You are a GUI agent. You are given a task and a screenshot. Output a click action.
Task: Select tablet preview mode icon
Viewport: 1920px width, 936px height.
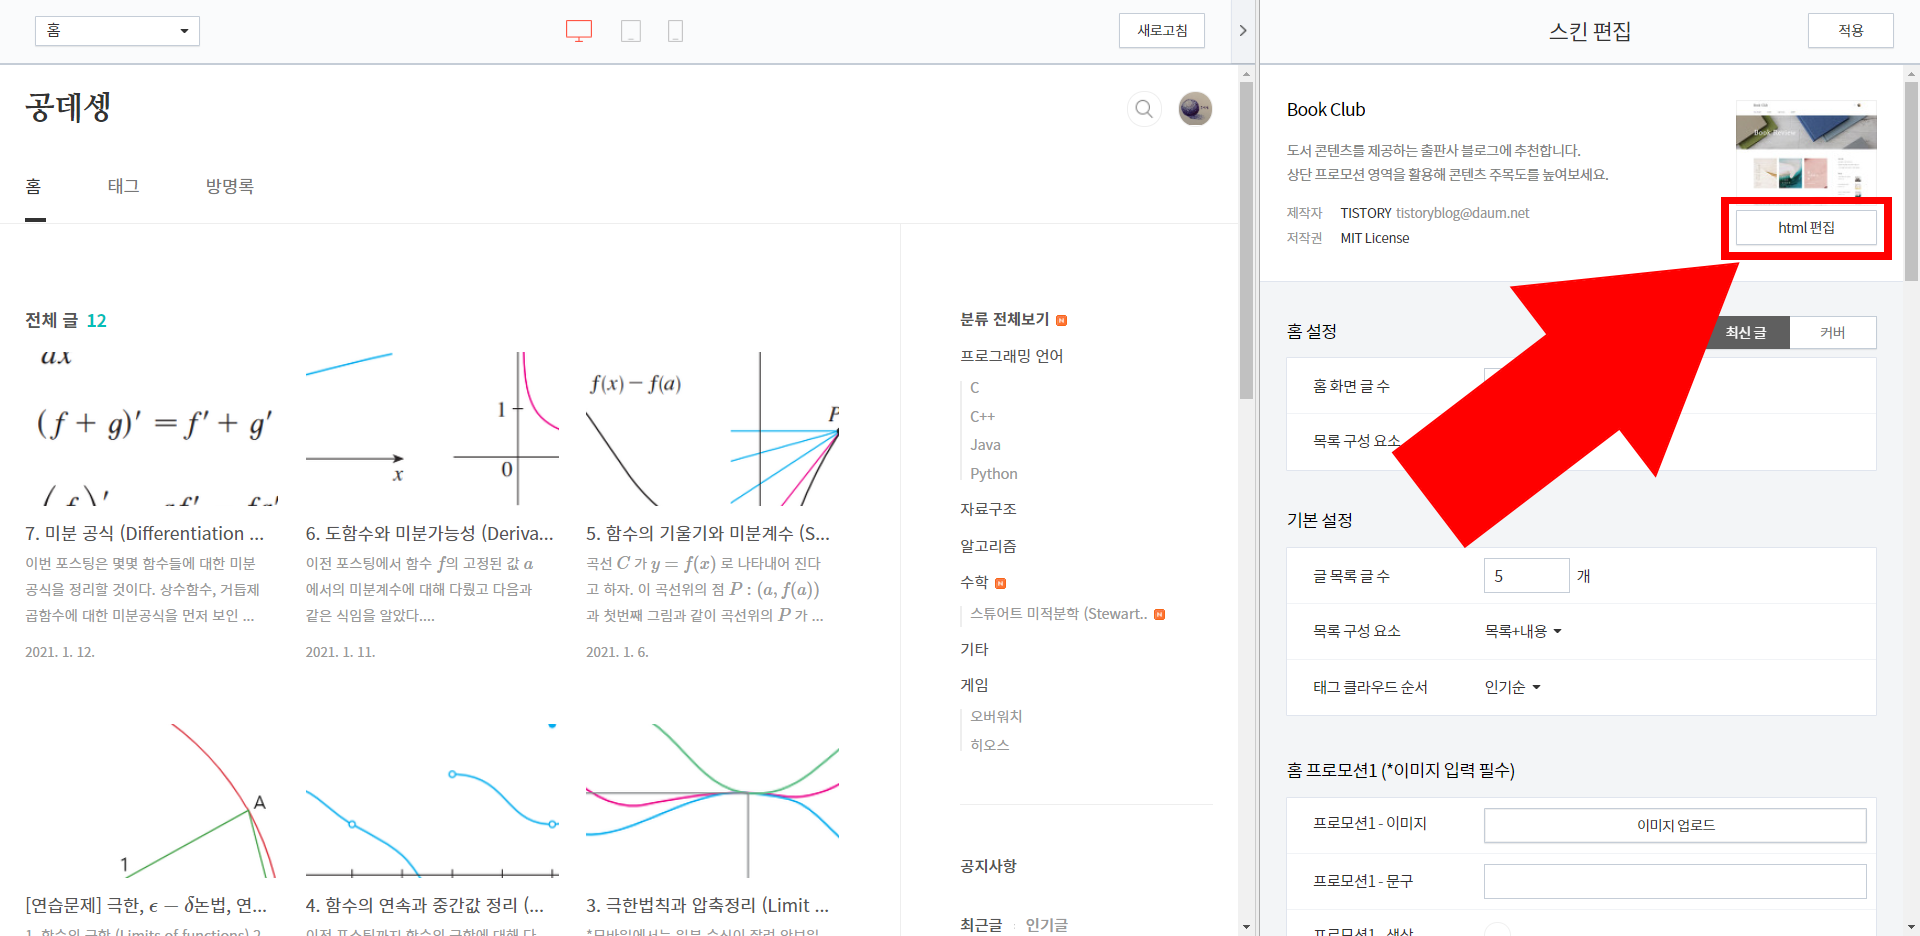pyautogui.click(x=631, y=31)
